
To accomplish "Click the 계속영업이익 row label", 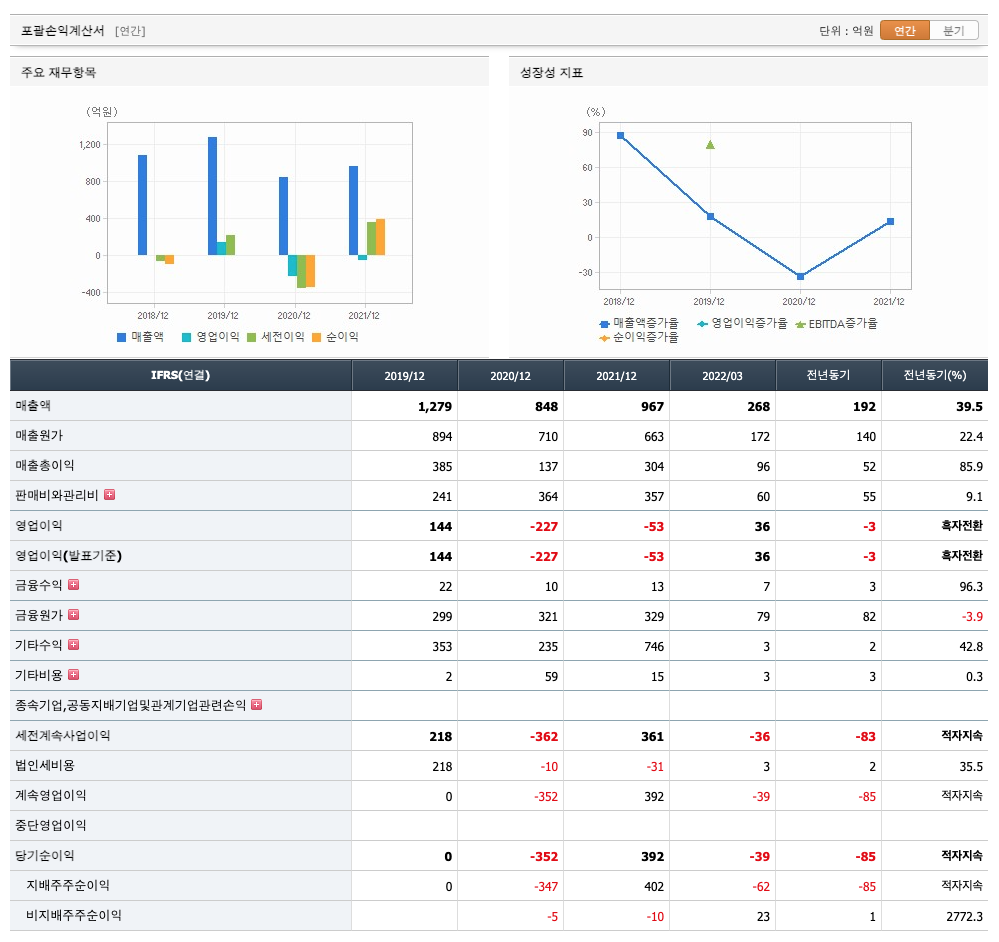I will (x=50, y=795).
